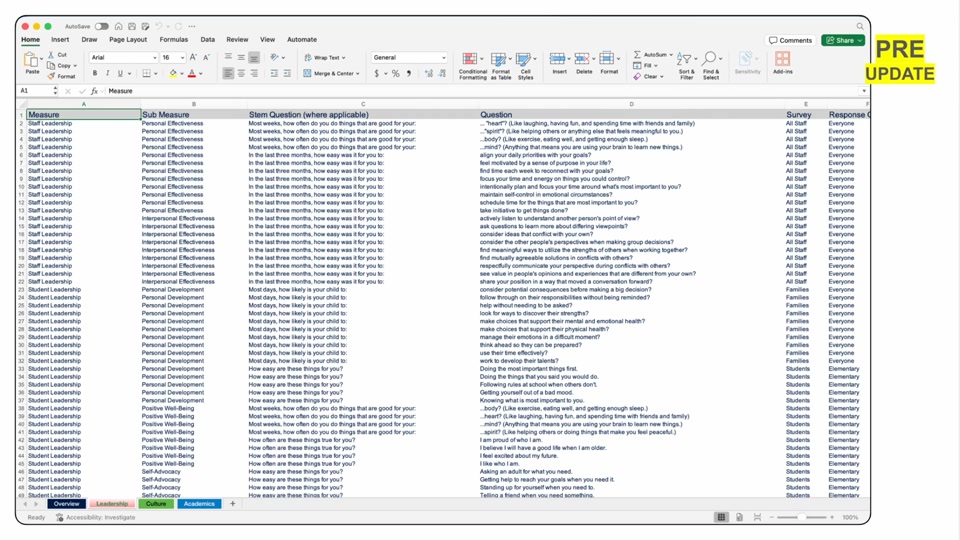
Task: Open the Fill dropdown
Action: point(646,66)
